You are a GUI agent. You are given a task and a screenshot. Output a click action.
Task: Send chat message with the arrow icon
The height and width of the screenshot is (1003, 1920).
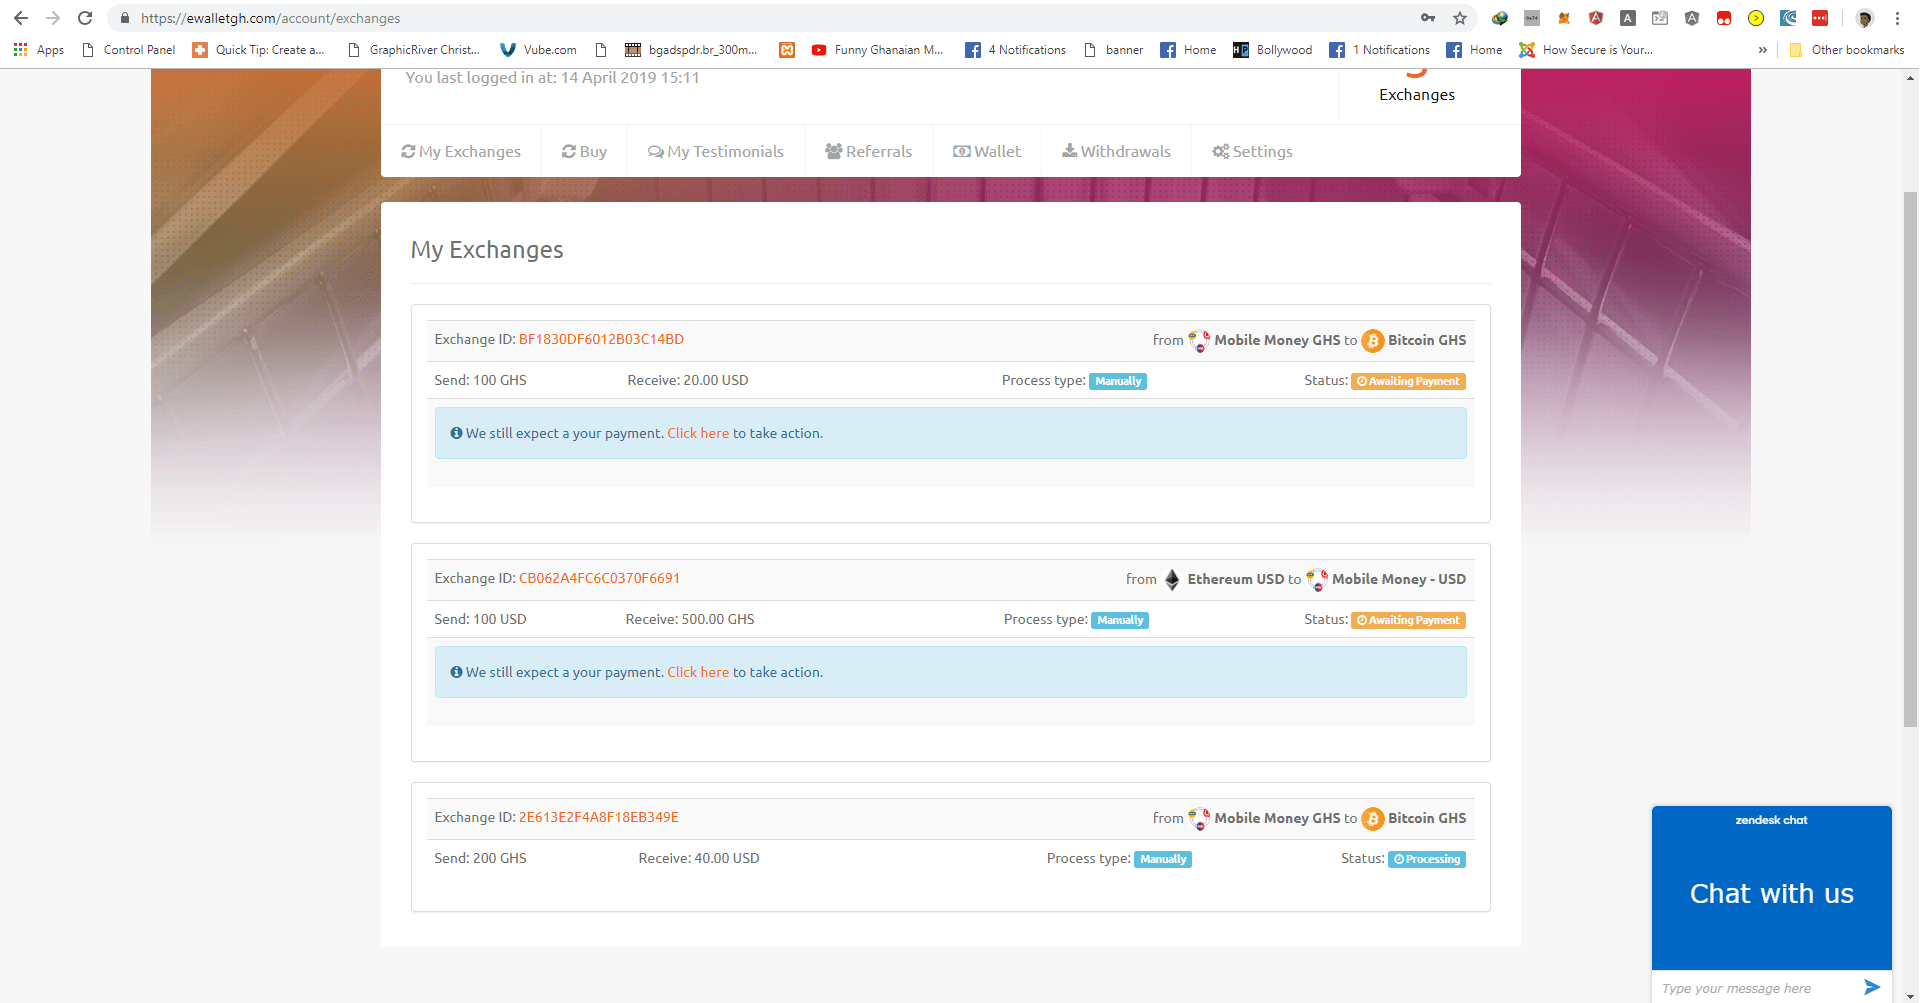1871,987
